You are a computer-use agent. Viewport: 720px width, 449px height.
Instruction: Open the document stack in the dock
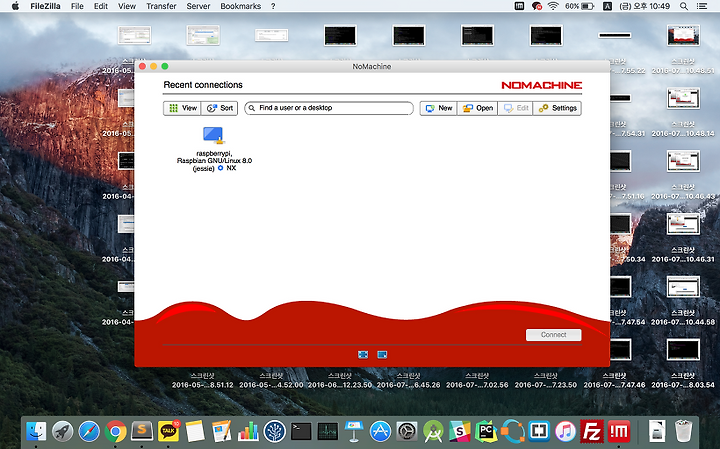657,432
